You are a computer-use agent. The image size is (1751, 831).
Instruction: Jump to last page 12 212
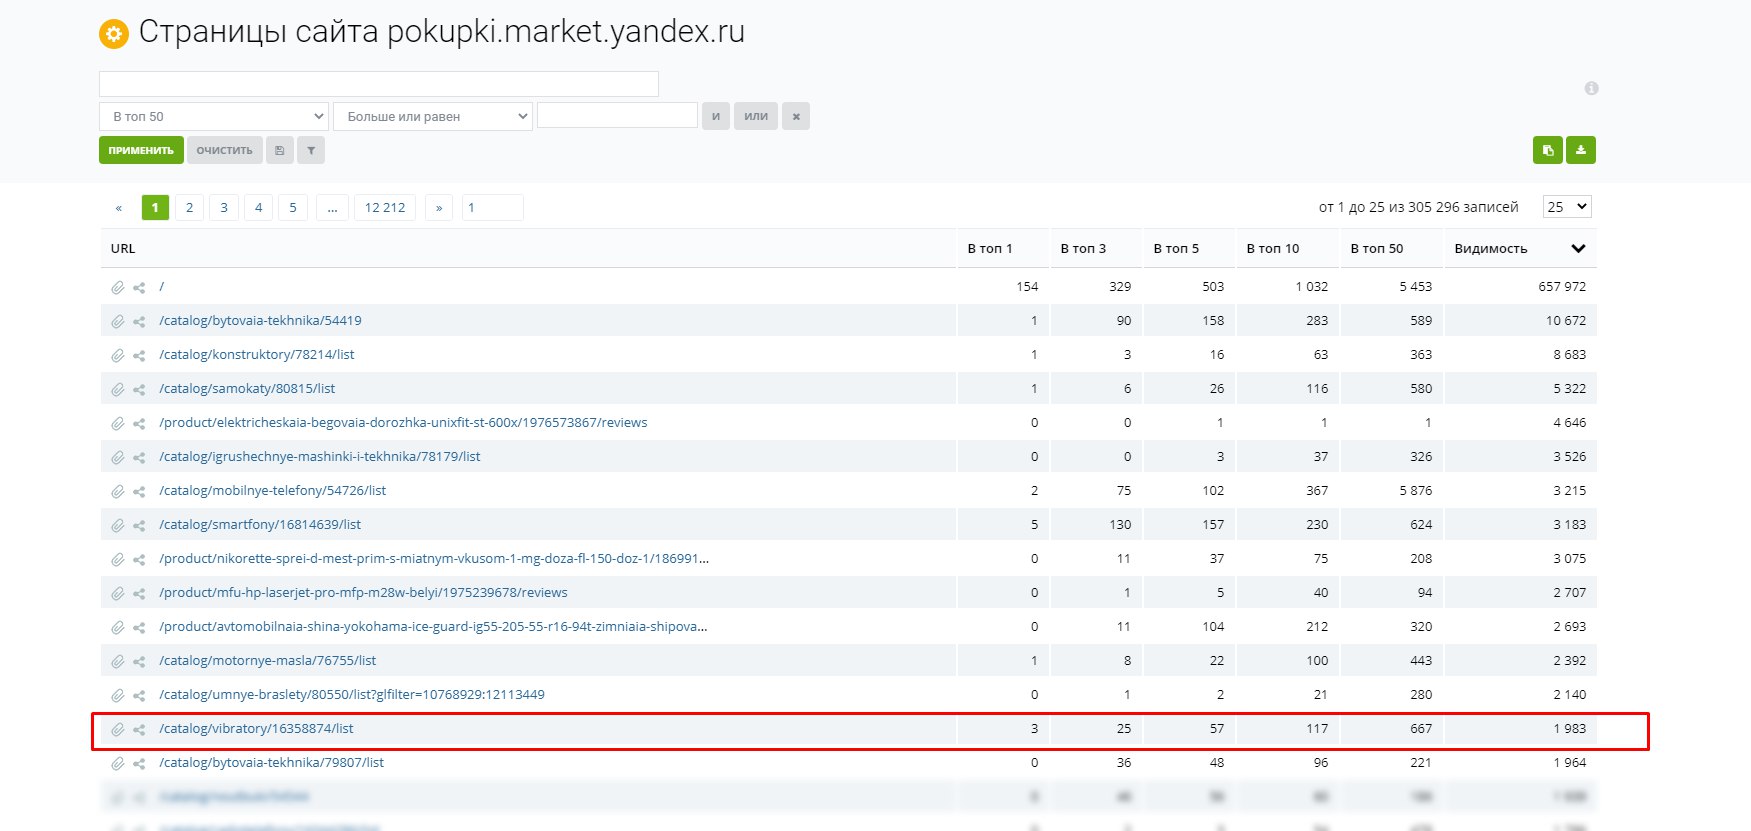pyautogui.click(x=385, y=207)
